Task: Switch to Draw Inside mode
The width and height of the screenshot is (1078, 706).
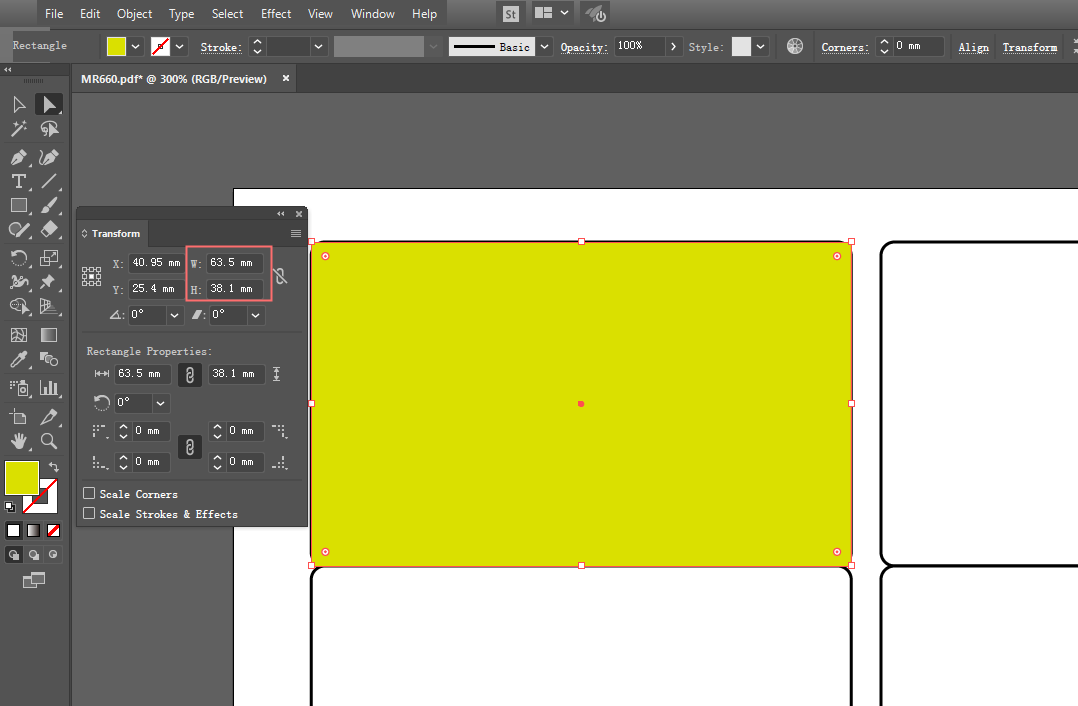Action: click(x=53, y=554)
